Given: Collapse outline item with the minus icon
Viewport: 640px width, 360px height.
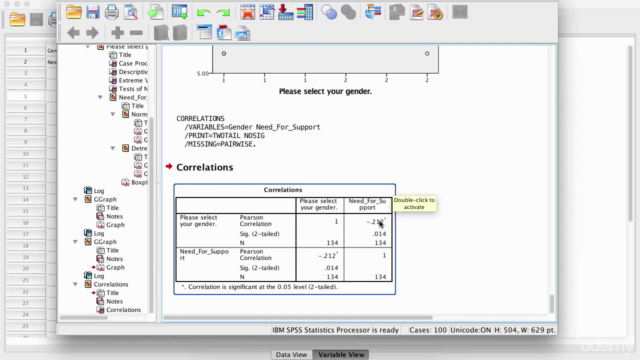Looking at the screenshot, I should coord(136,33).
